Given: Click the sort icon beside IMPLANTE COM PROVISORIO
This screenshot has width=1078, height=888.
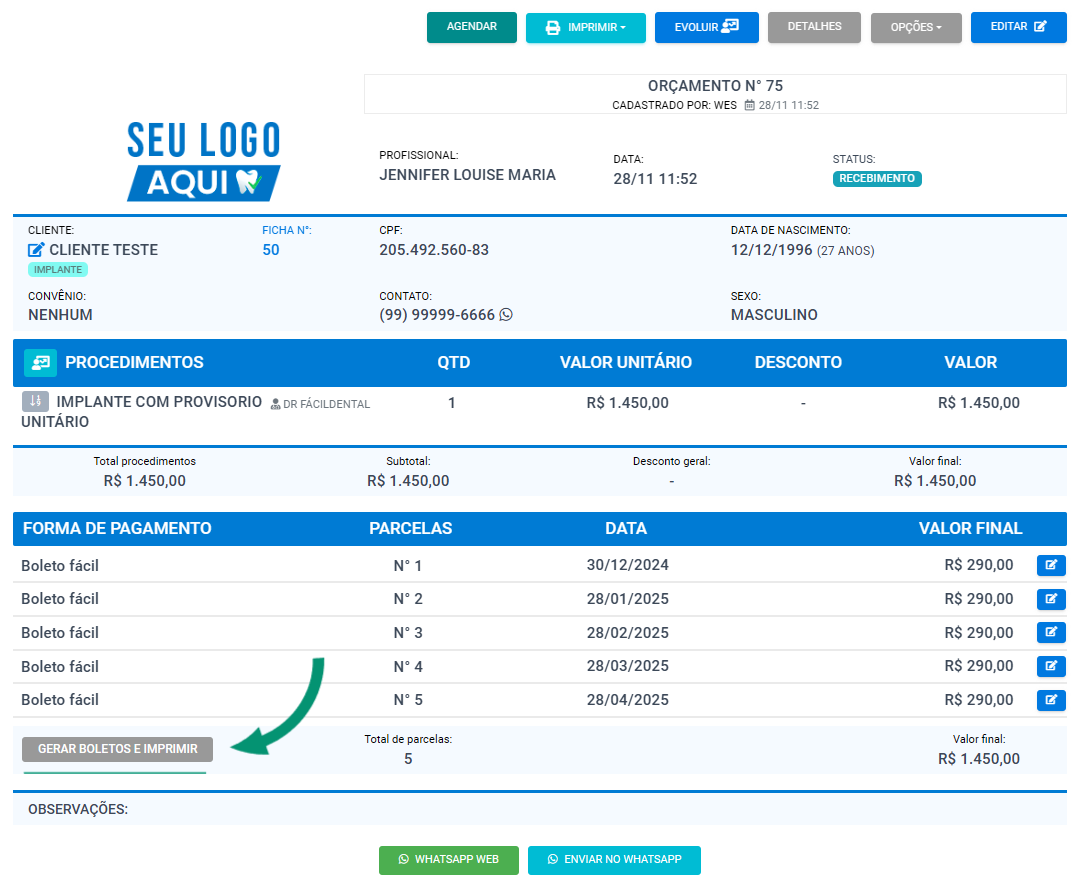Looking at the screenshot, I should pos(35,401).
